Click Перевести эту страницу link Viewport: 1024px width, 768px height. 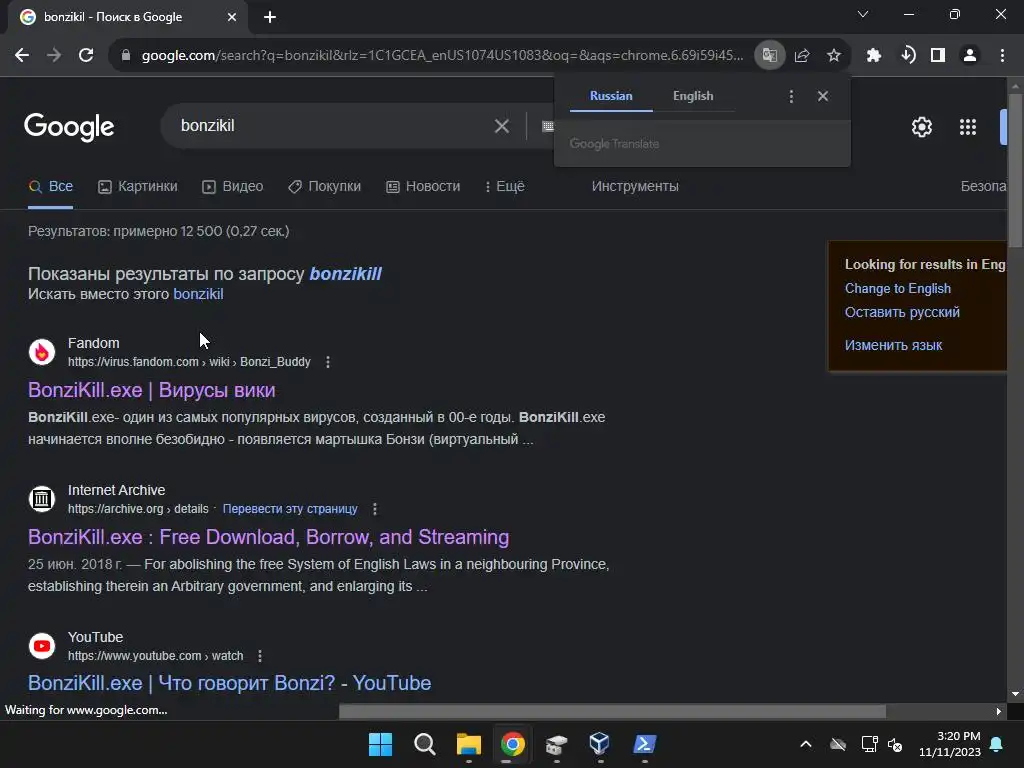[290, 509]
